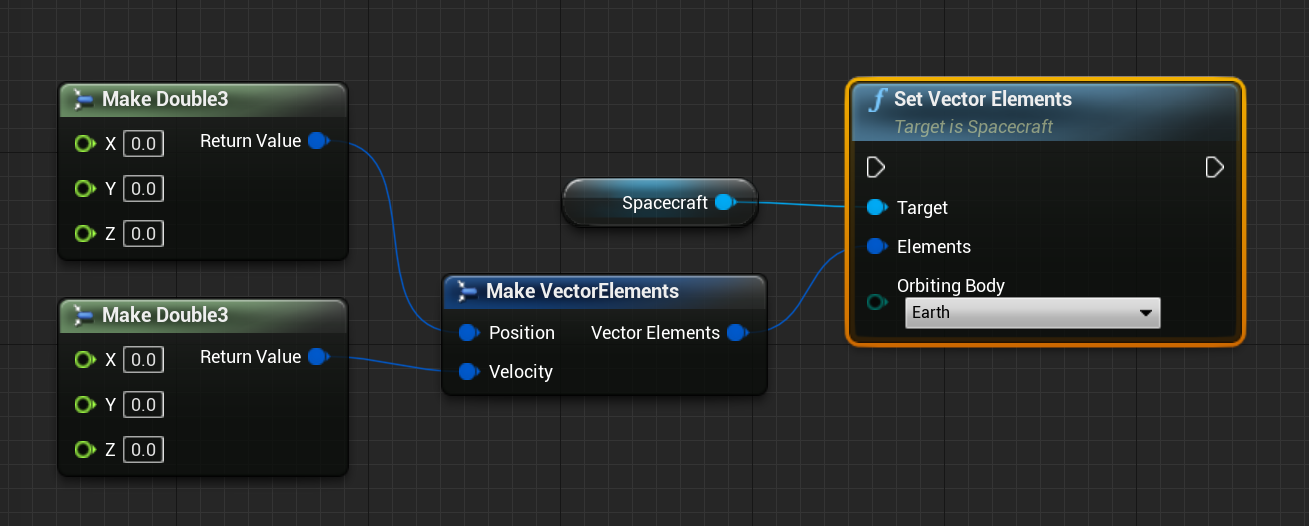Open the Orbiting Body Earth dropdown
The height and width of the screenshot is (526, 1309).
point(1032,313)
